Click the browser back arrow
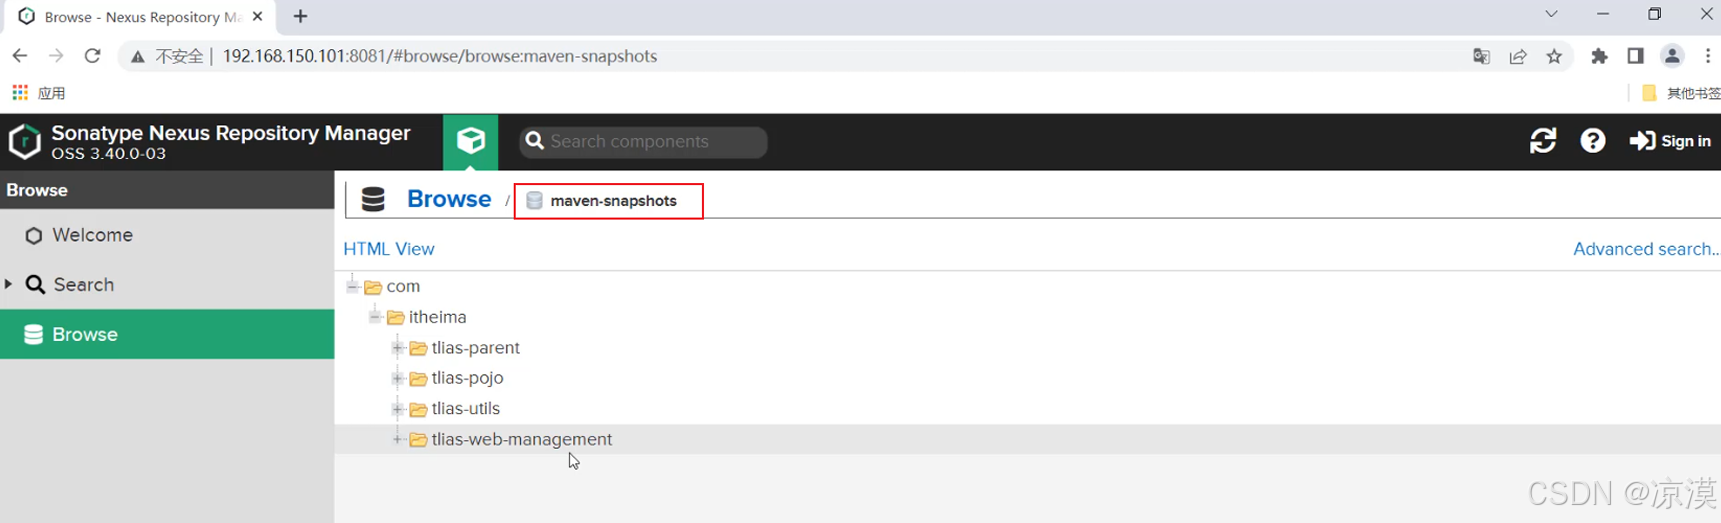 (x=20, y=56)
